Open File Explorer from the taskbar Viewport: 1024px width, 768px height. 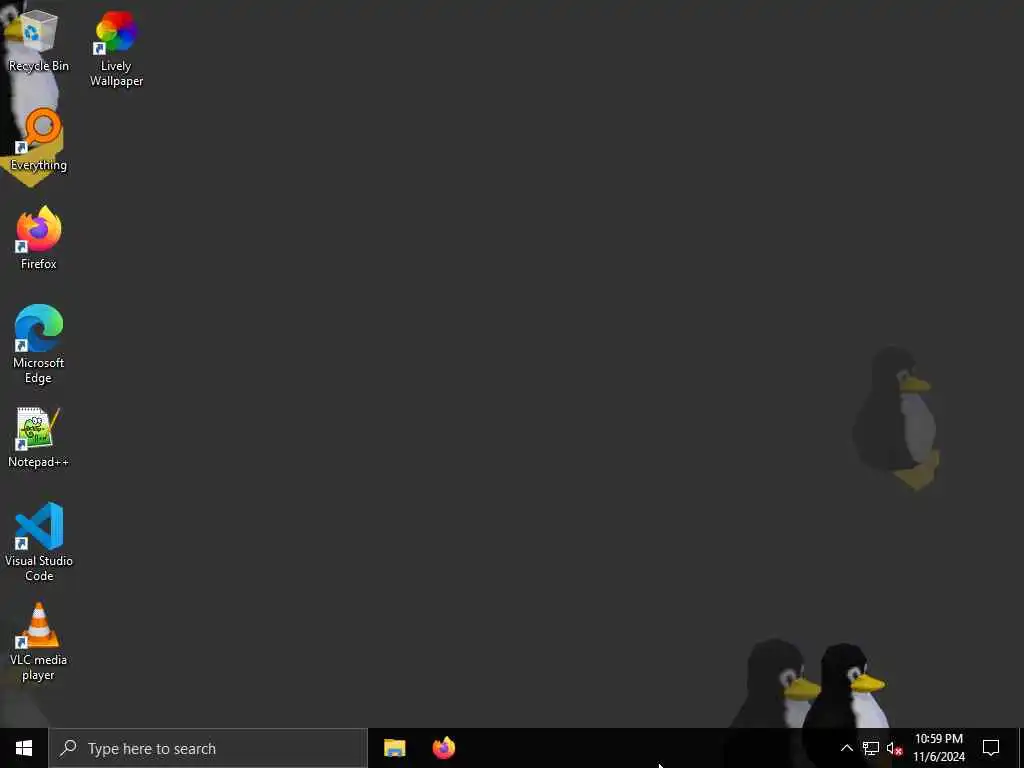point(394,748)
